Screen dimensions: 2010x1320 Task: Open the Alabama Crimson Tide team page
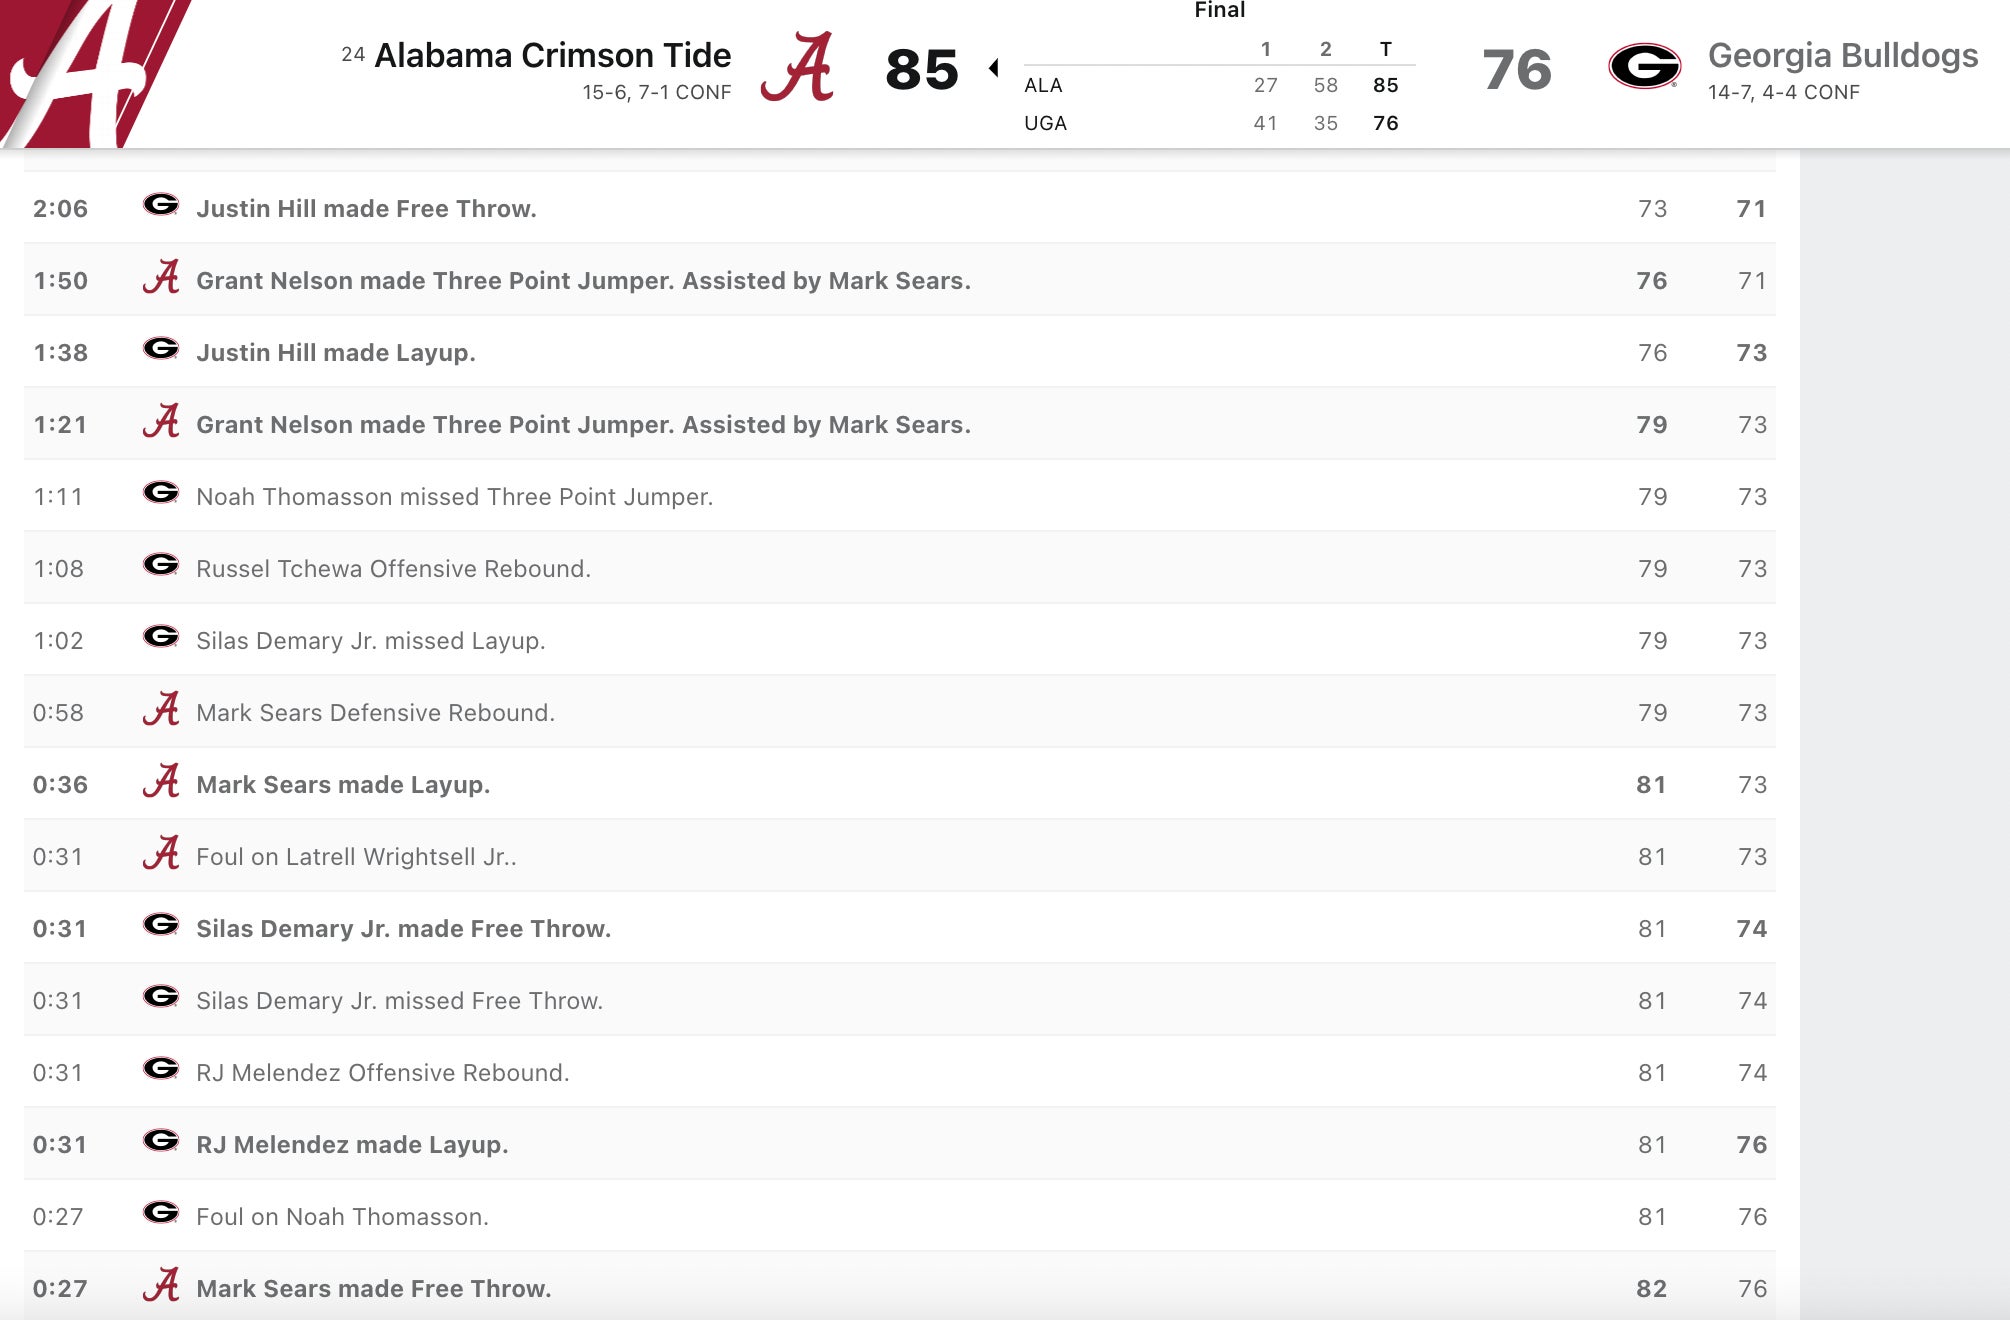pos(552,56)
